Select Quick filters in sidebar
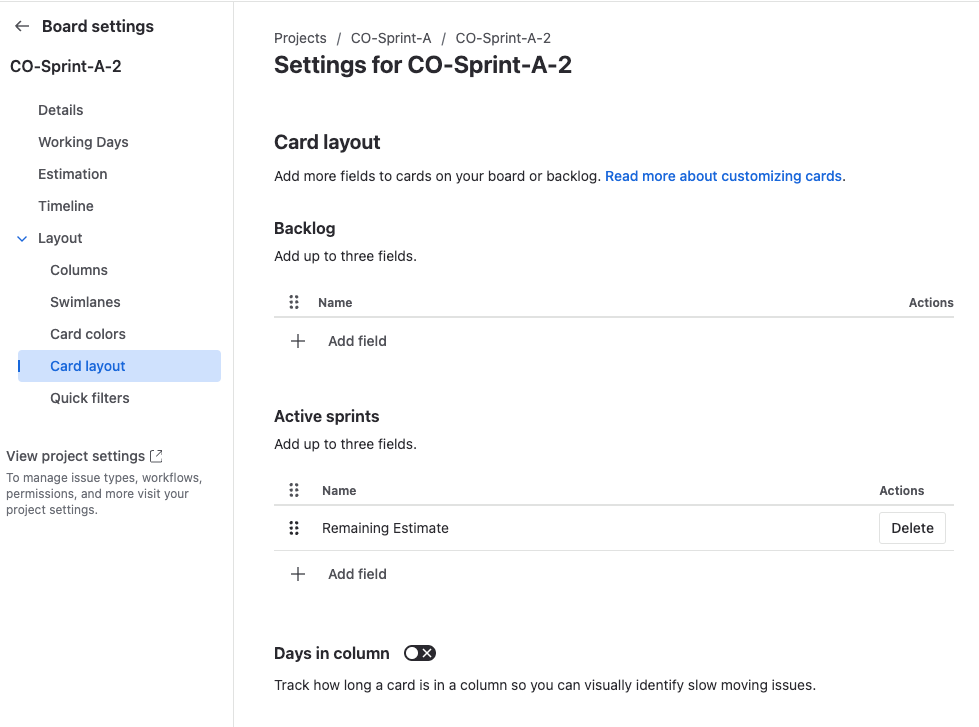Image resolution: width=979 pixels, height=727 pixels. click(x=90, y=398)
